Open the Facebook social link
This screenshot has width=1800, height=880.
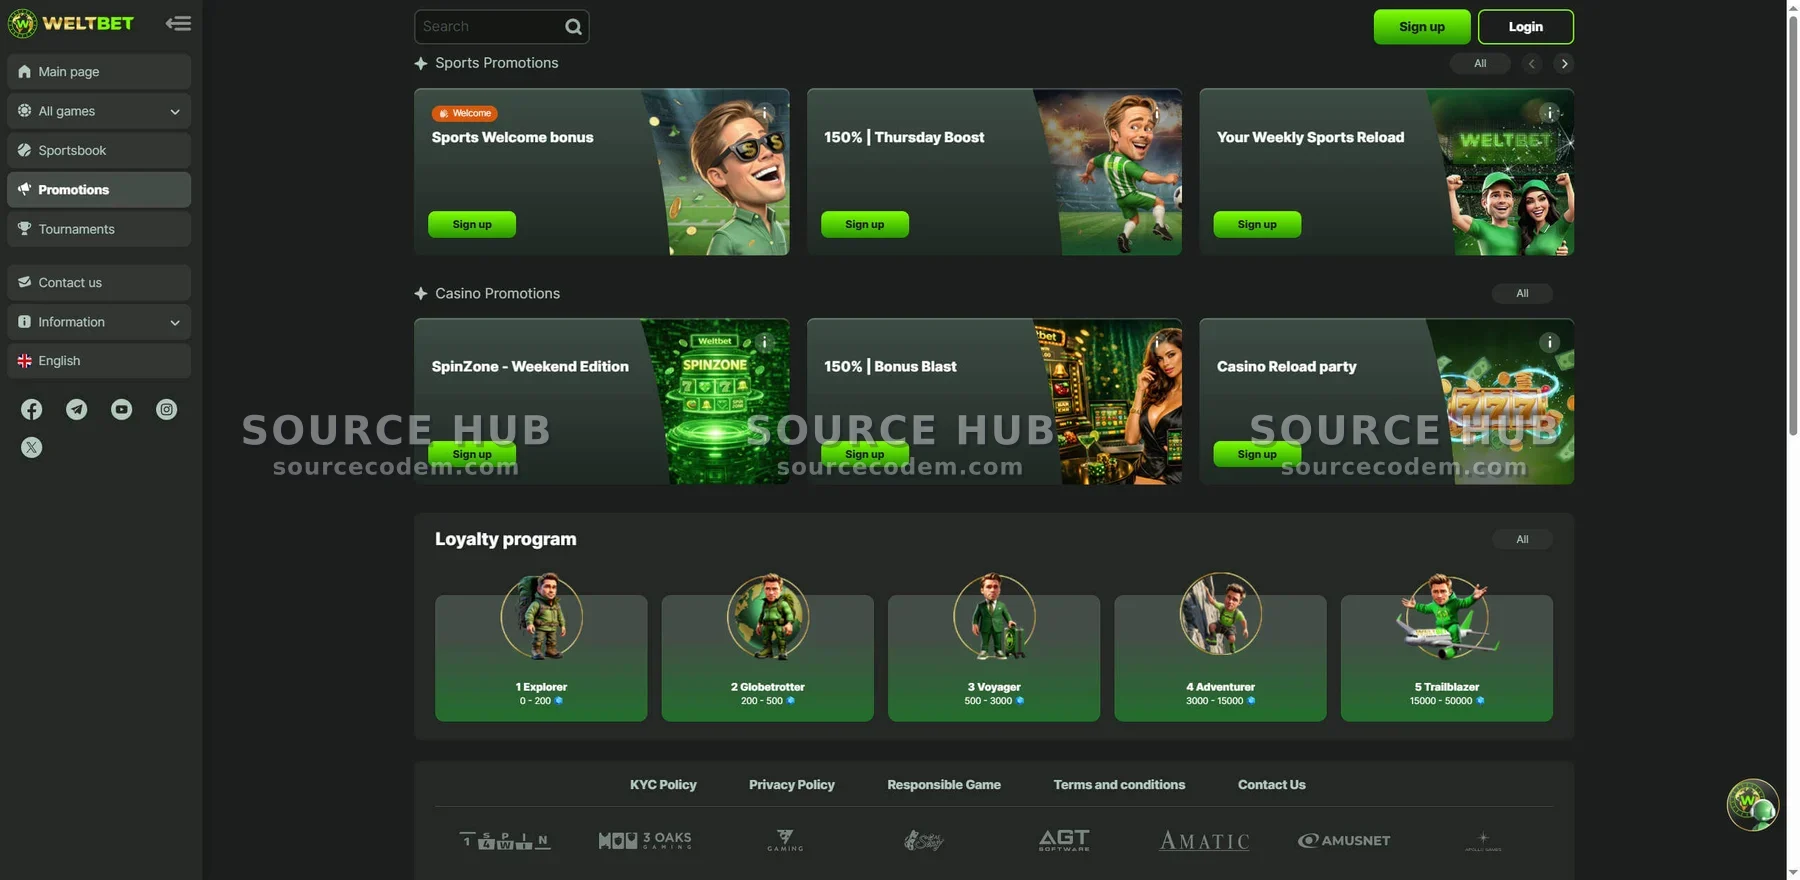tap(32, 410)
